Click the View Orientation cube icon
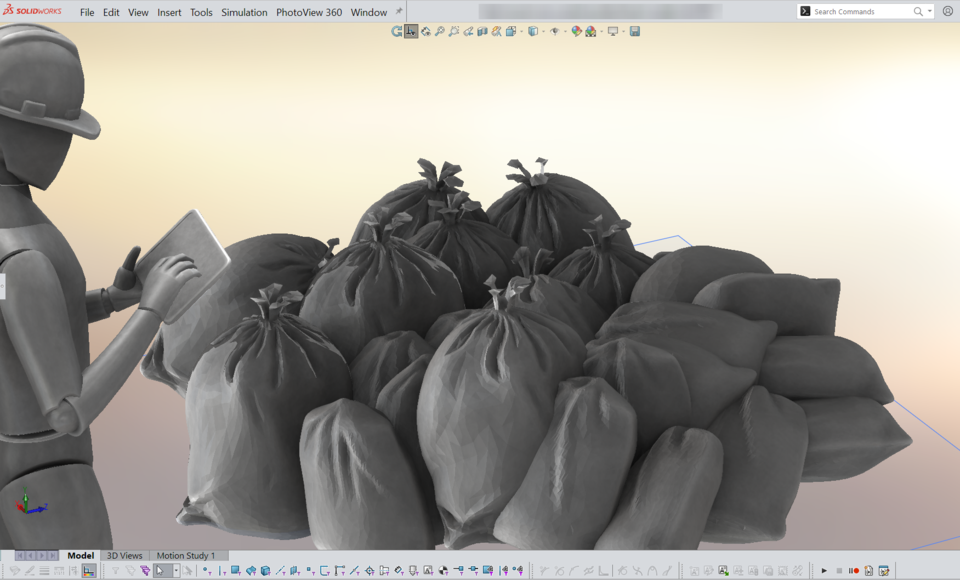960x580 pixels. 511,31
